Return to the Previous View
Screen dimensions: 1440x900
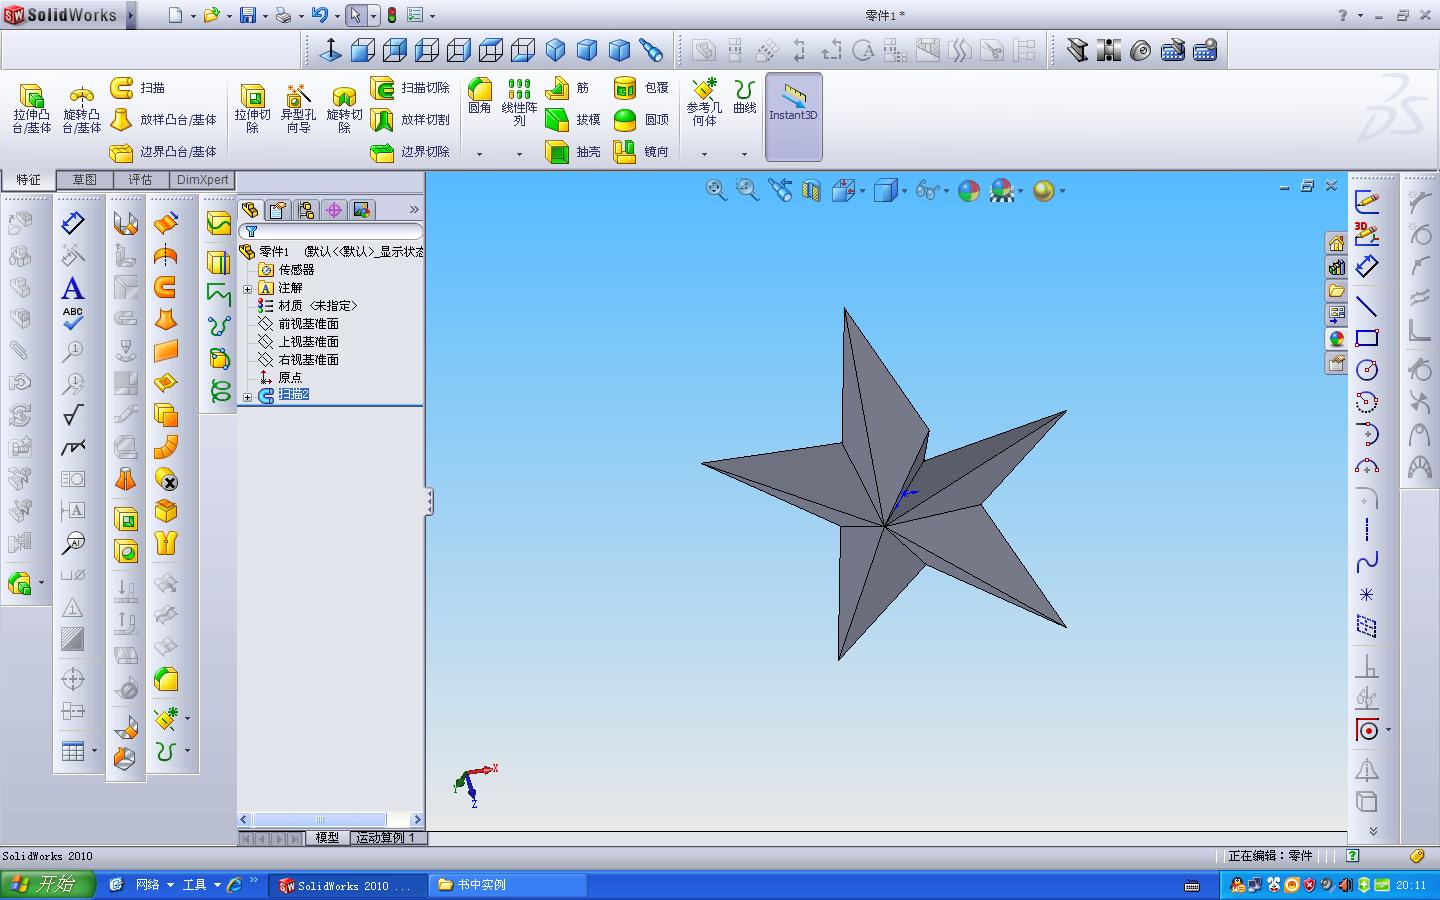click(x=780, y=190)
